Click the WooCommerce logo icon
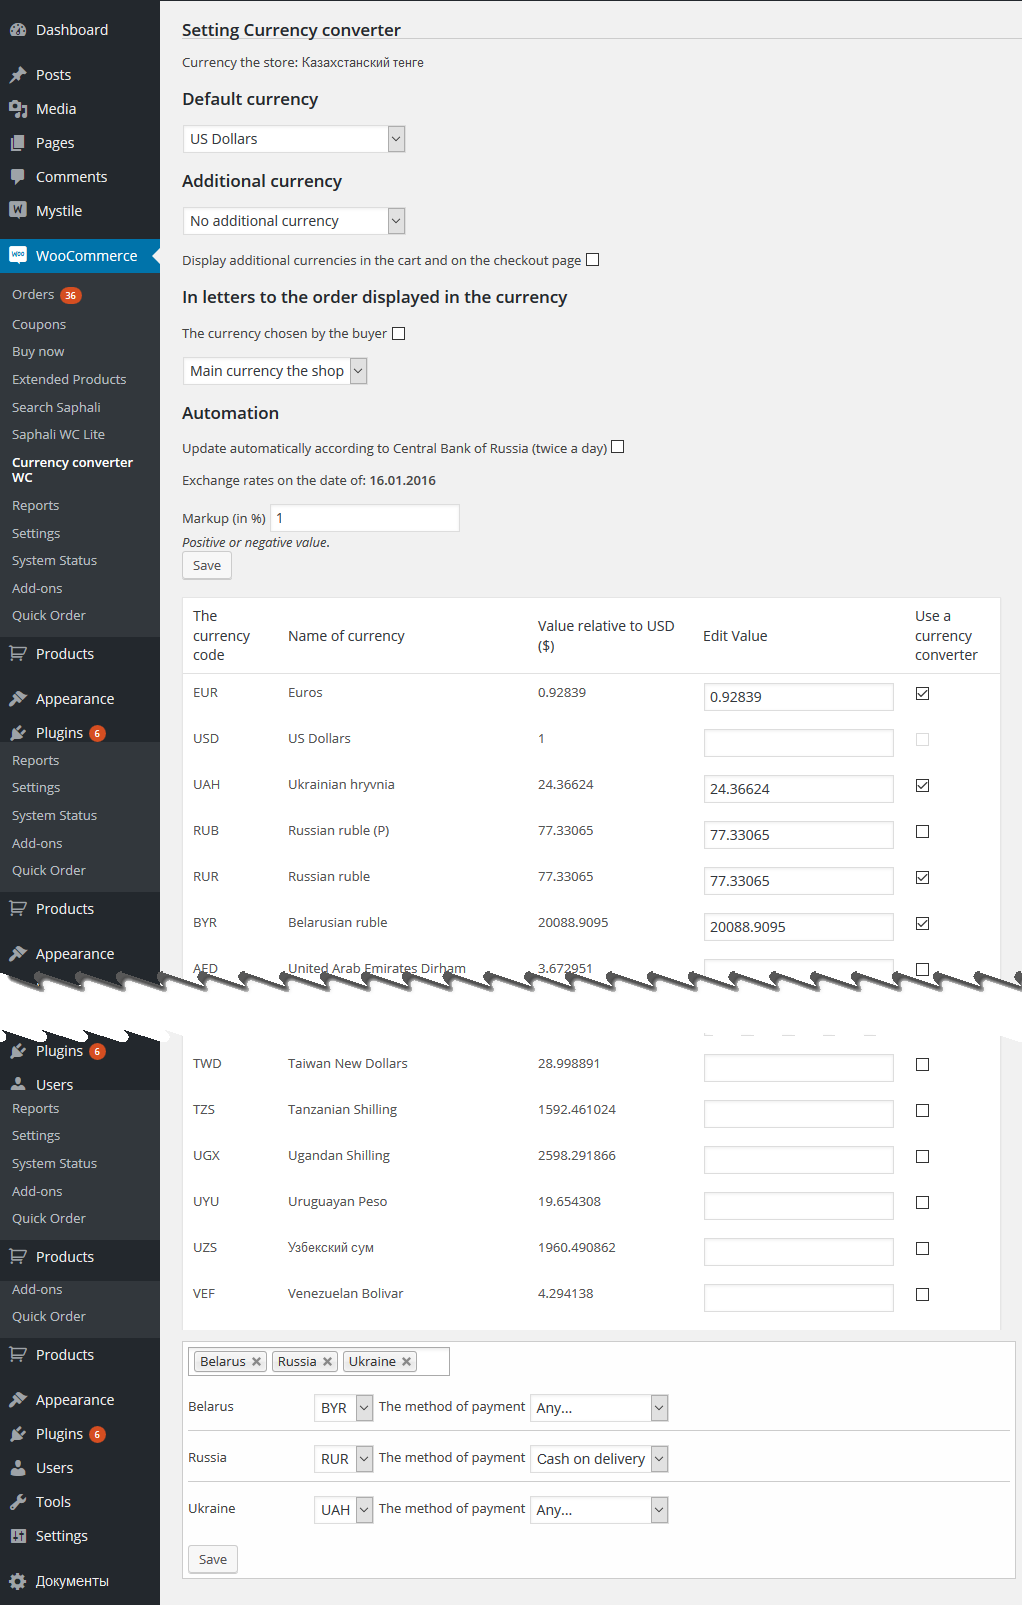Image resolution: width=1022 pixels, height=1605 pixels. click(18, 255)
